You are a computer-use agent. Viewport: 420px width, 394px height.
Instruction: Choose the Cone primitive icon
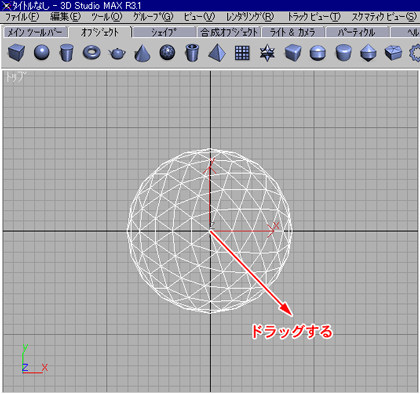pos(142,53)
